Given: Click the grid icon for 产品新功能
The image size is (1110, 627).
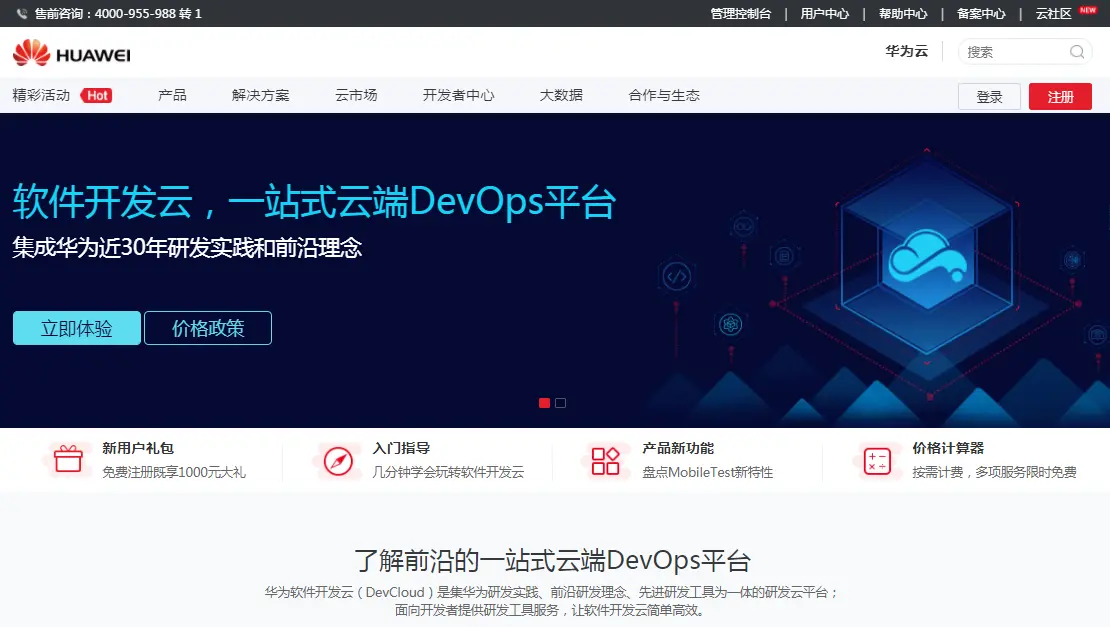Looking at the screenshot, I should click(x=605, y=461).
